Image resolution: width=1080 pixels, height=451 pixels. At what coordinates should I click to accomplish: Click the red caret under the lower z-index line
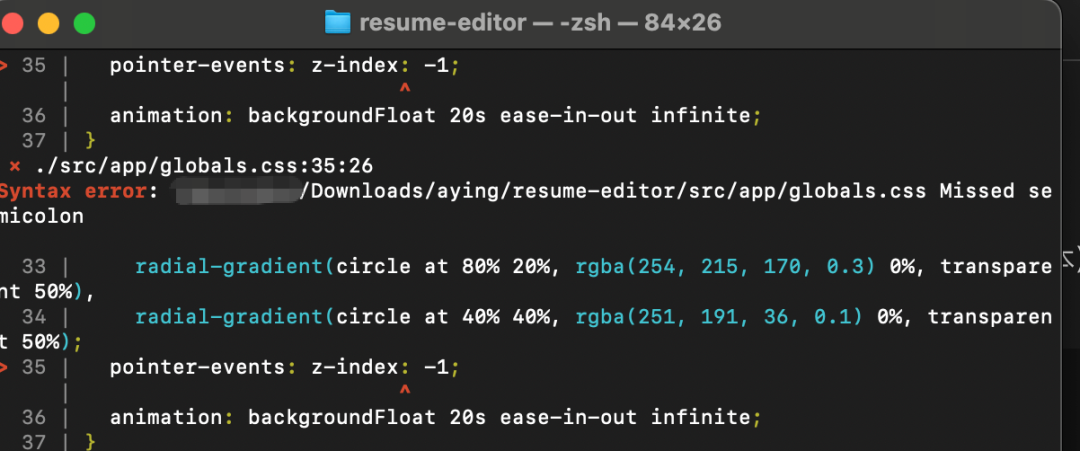click(404, 391)
